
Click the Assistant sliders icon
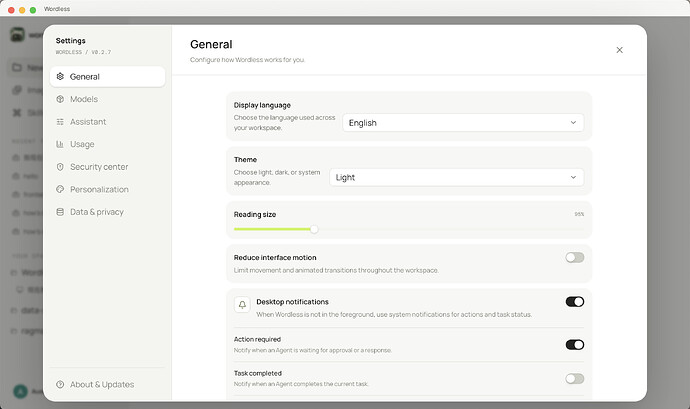click(x=60, y=122)
